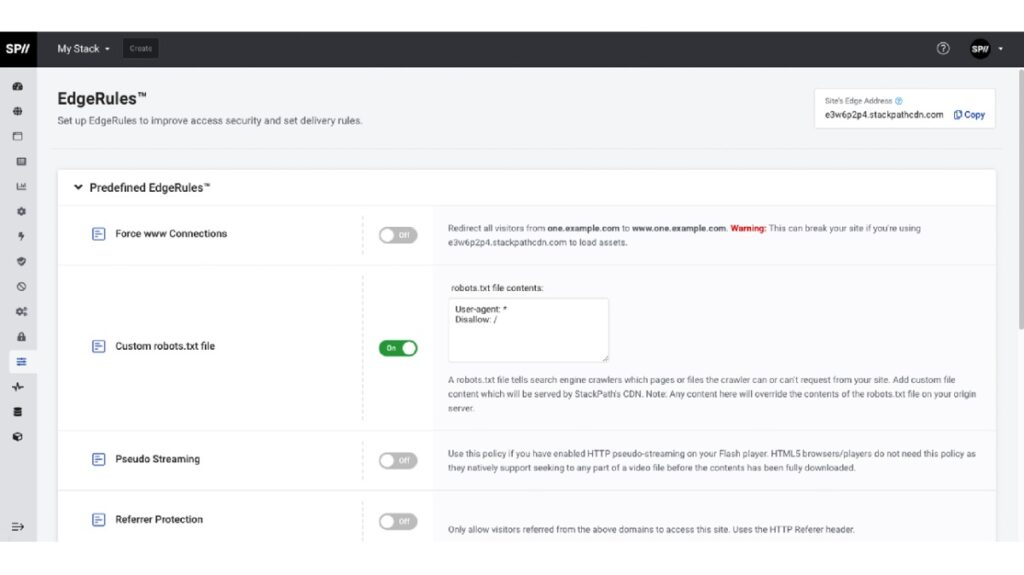Screen dimensions: 1024x575
Task: Click the Edge Address info icon
Action: point(899,101)
